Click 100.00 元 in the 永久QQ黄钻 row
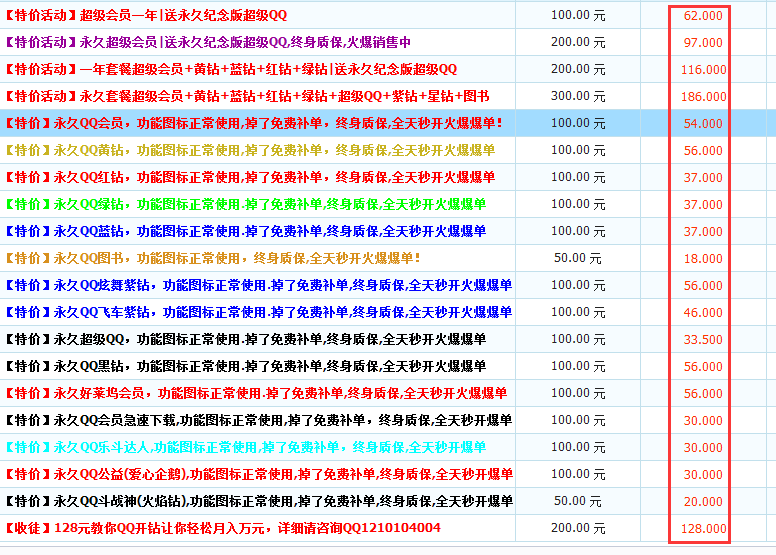The image size is (776, 555). (578, 150)
